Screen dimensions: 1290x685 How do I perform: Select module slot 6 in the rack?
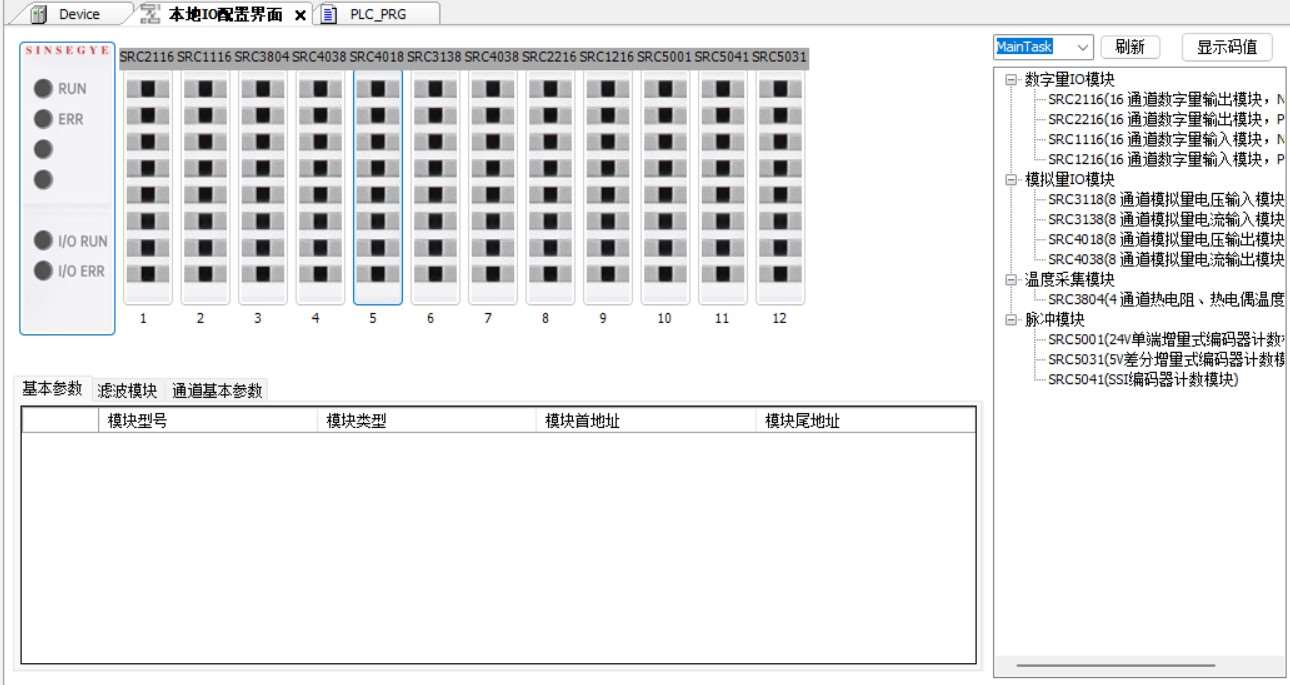pos(435,187)
